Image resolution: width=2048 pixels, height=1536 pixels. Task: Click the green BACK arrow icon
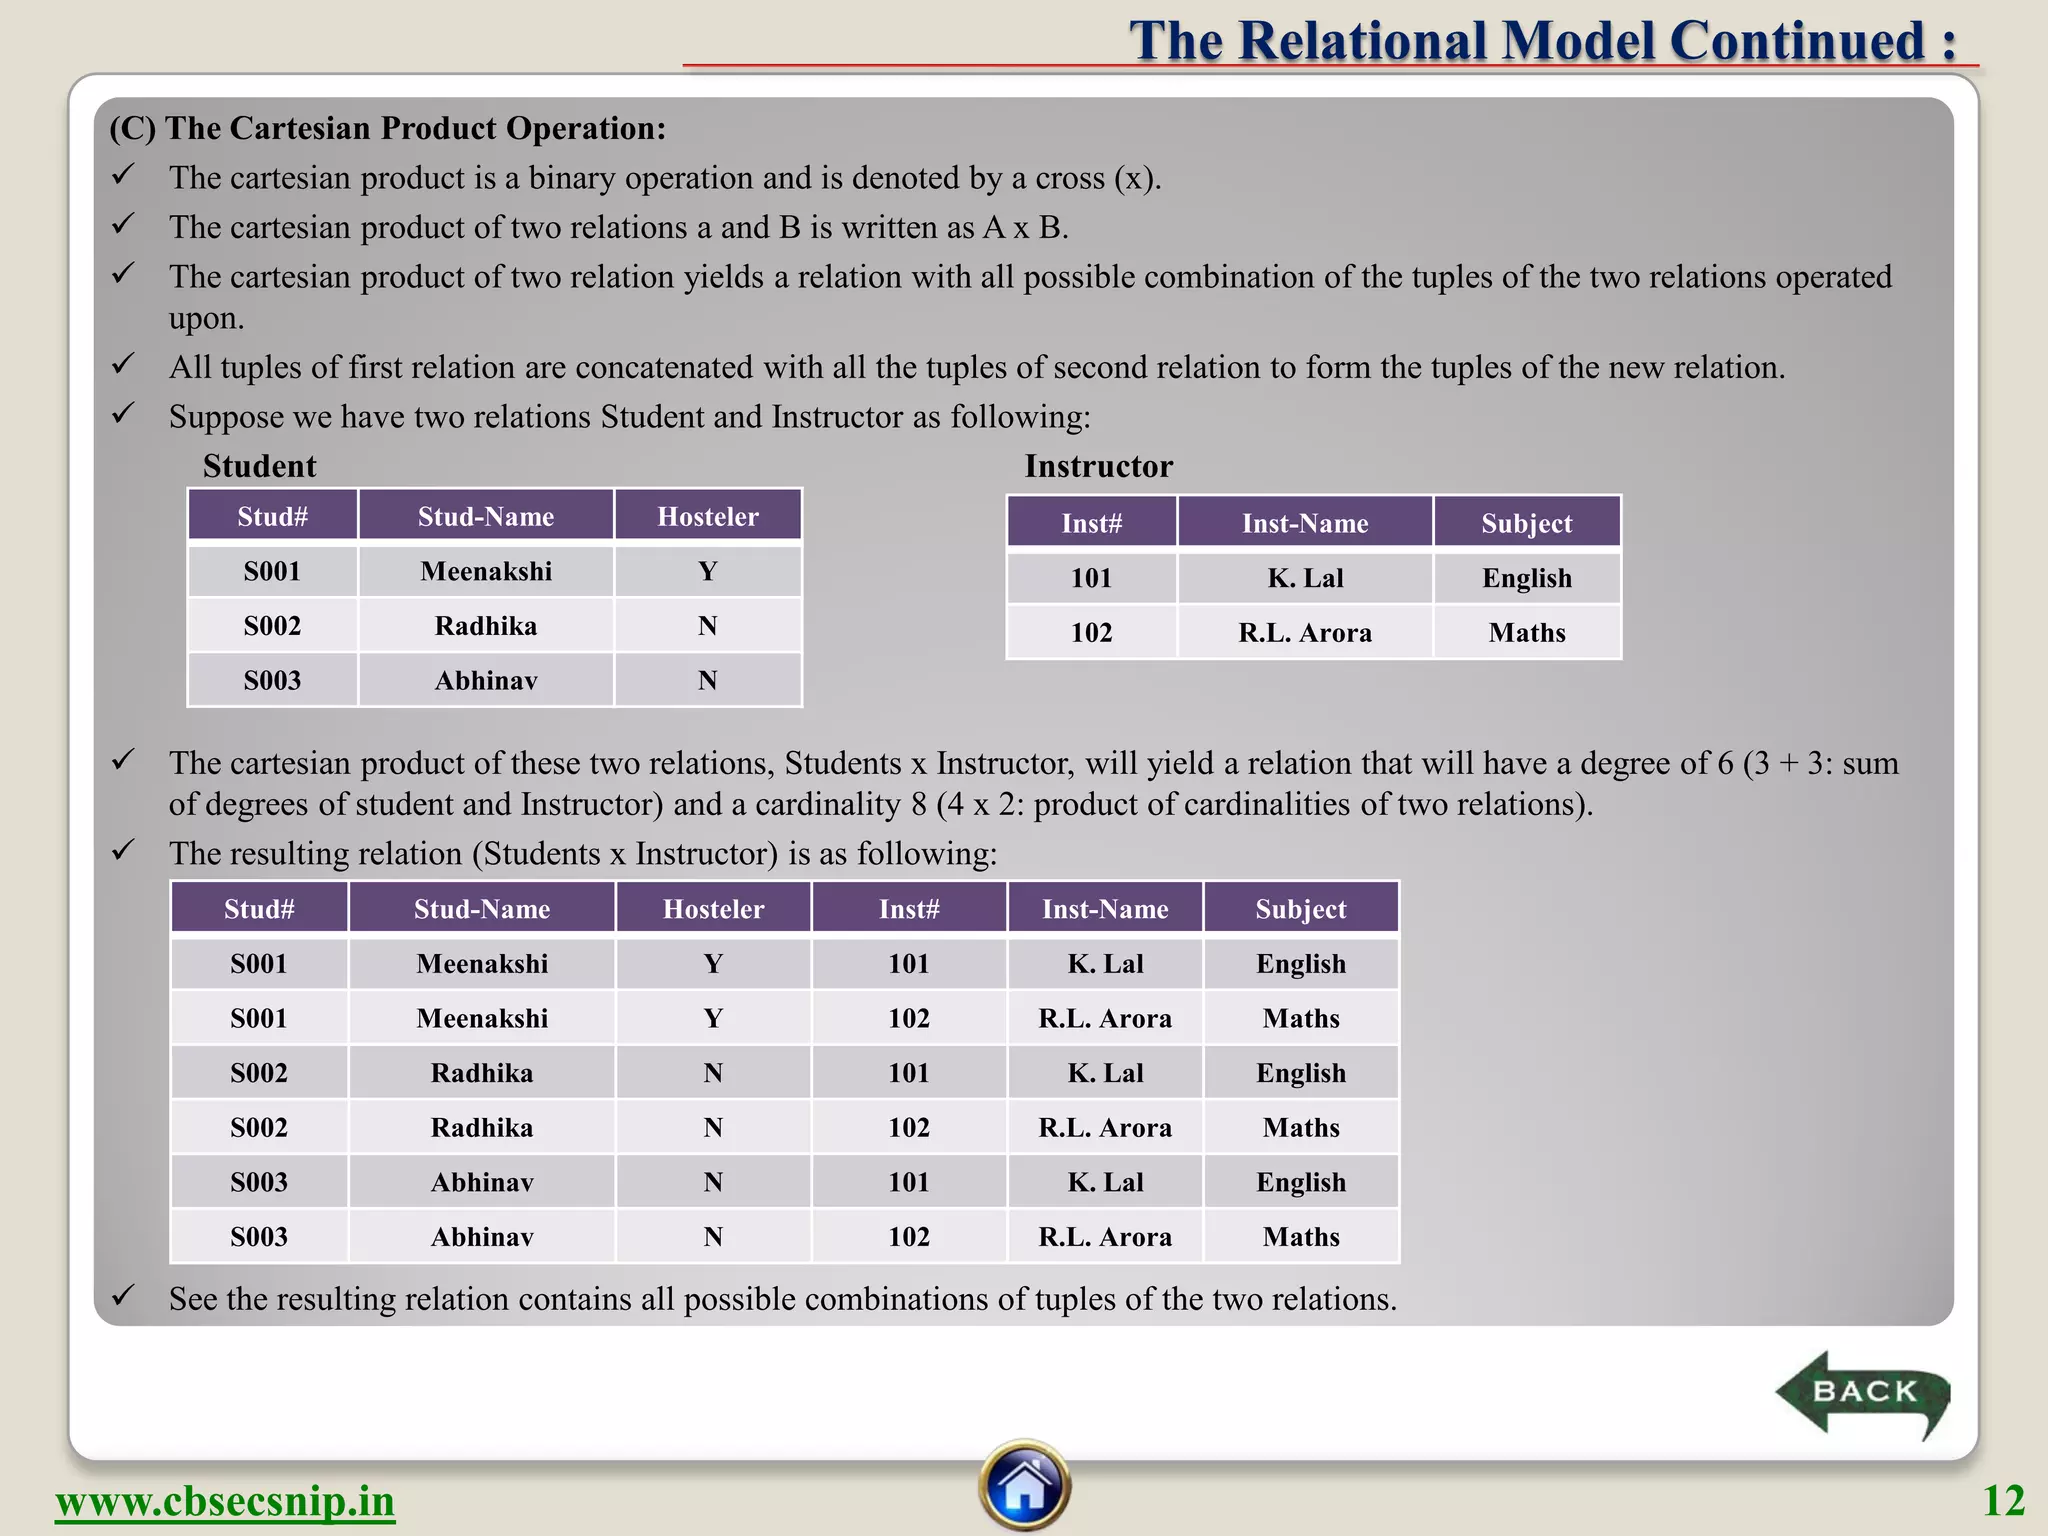click(1860, 1392)
